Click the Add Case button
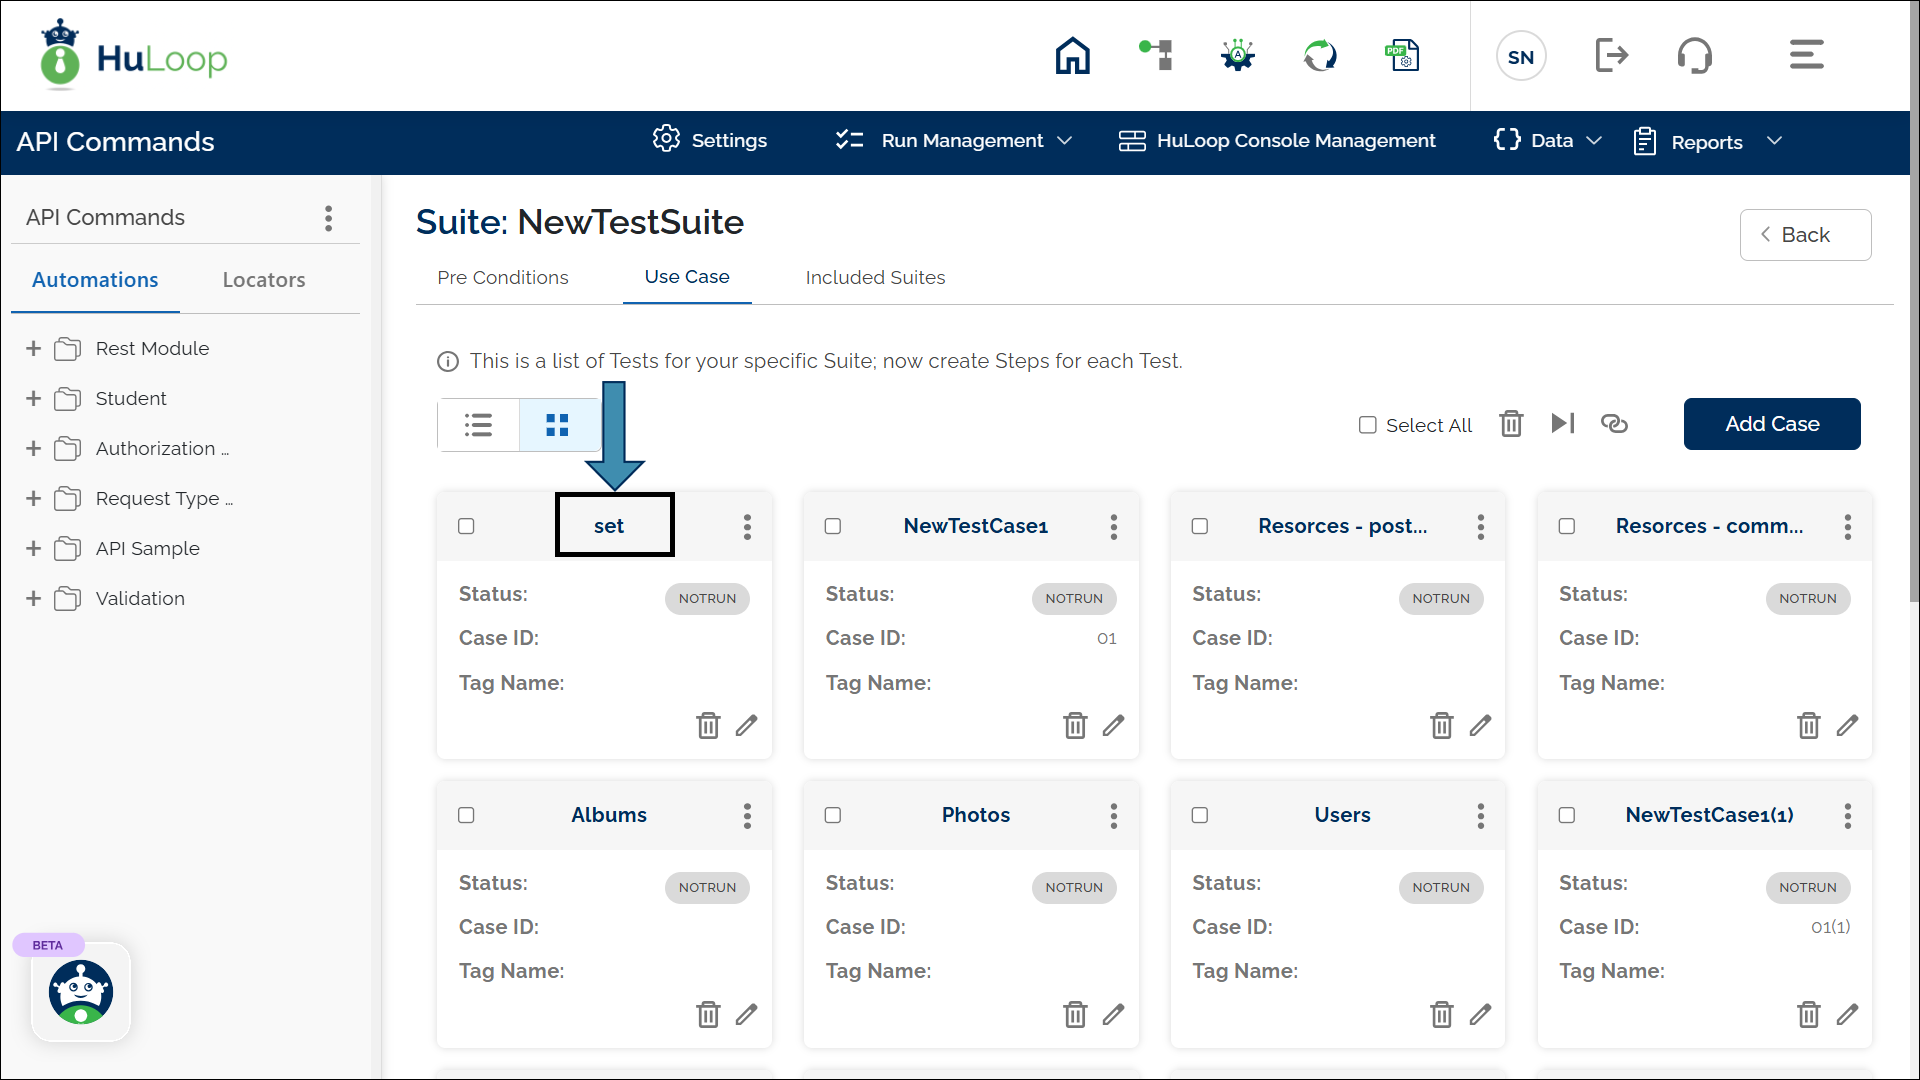This screenshot has width=1920, height=1080. 1771,424
